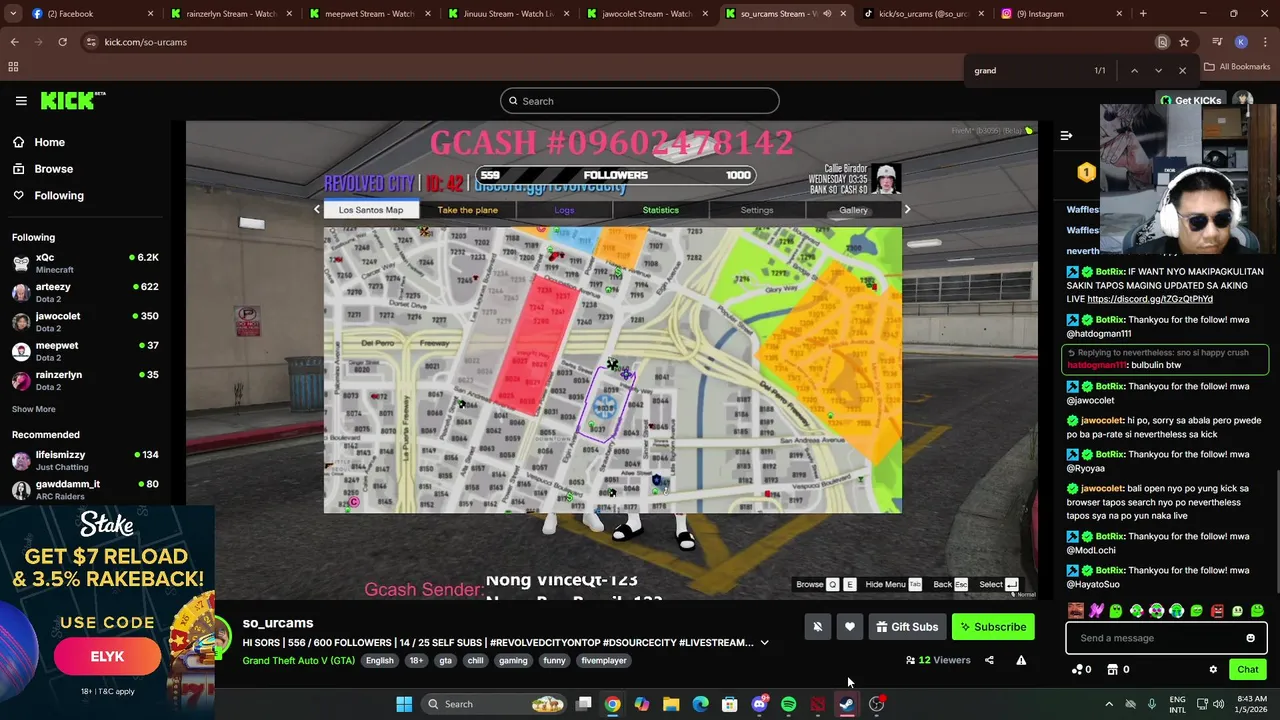Select the English tag
The width and height of the screenshot is (1280, 720).
click(x=379, y=661)
